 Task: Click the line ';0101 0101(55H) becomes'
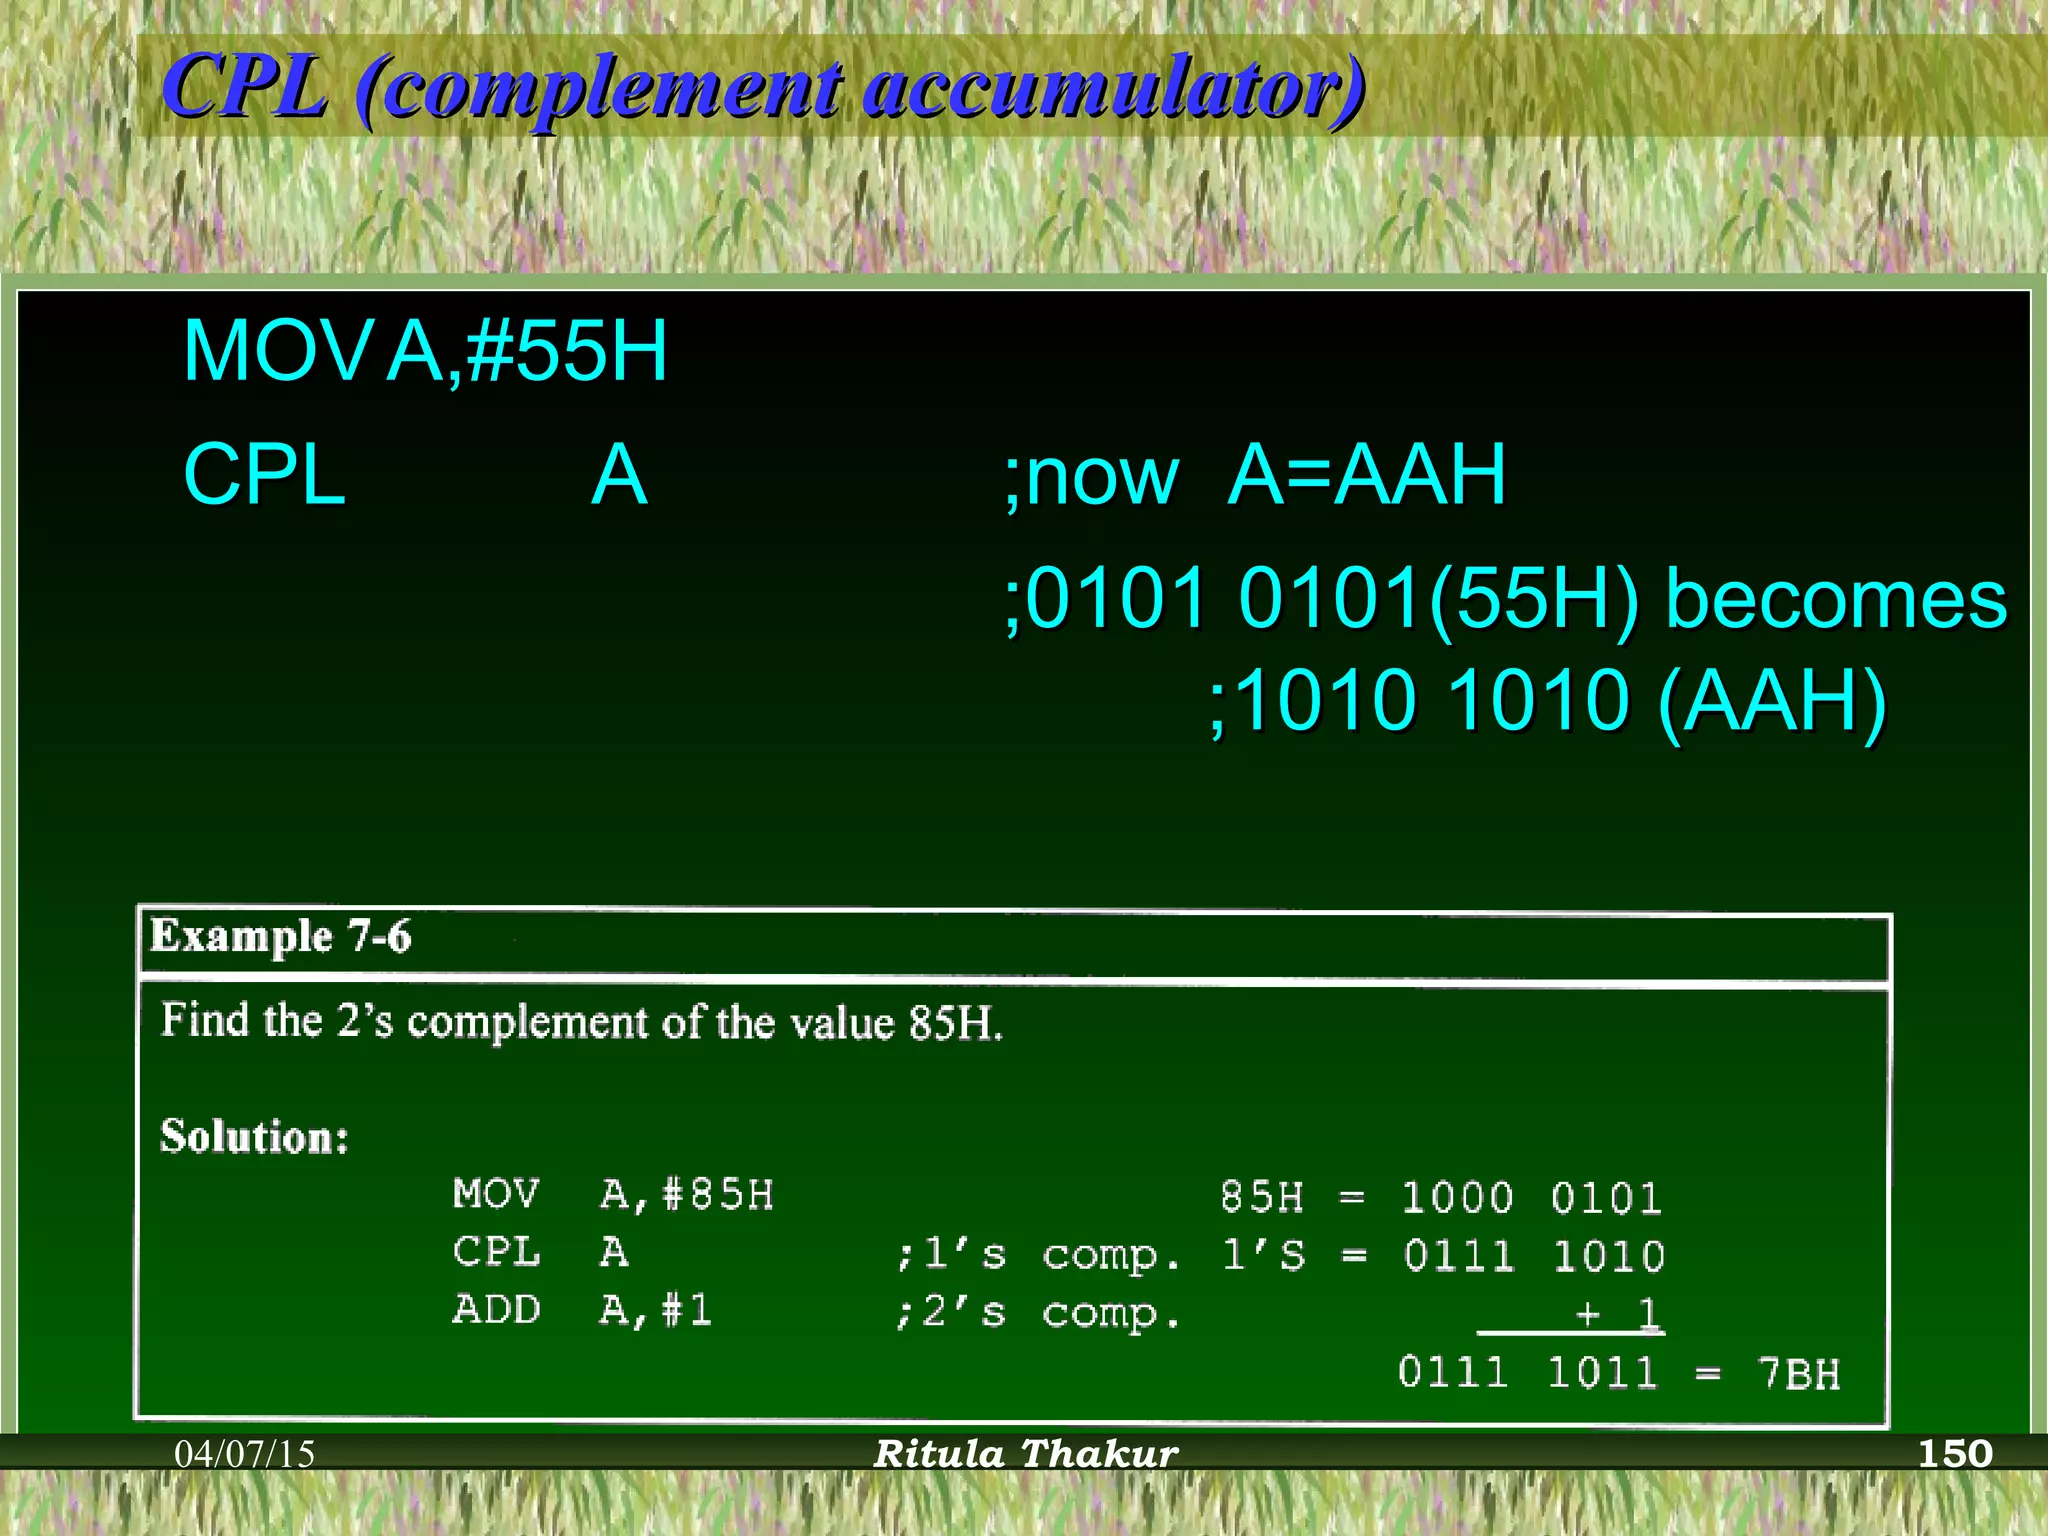coord(1506,599)
